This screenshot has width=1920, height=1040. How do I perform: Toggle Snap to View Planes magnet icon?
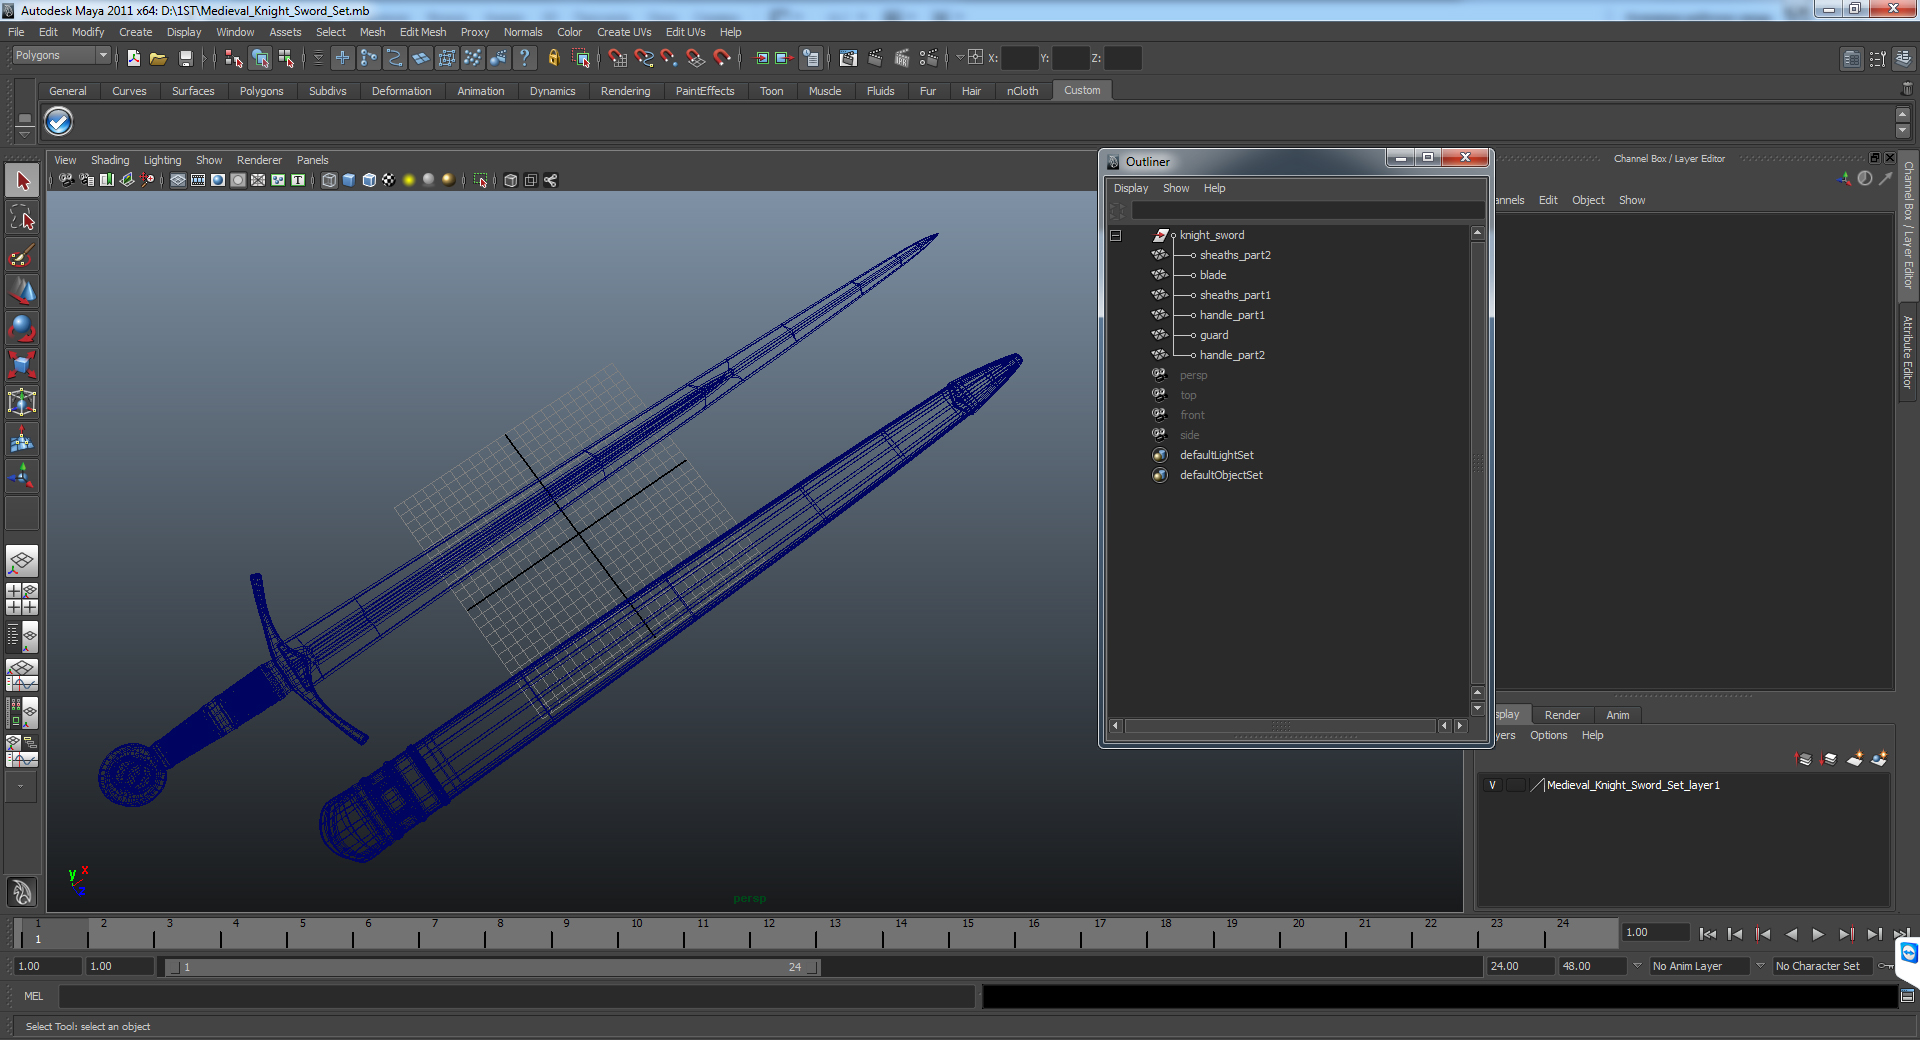coord(695,58)
